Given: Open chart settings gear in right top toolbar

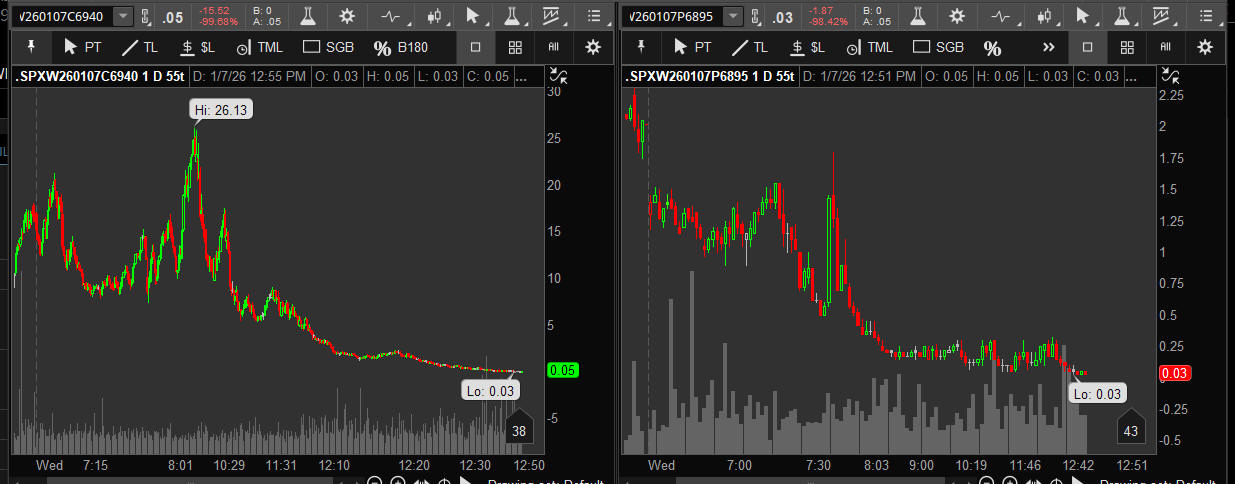Looking at the screenshot, I should coord(957,16).
